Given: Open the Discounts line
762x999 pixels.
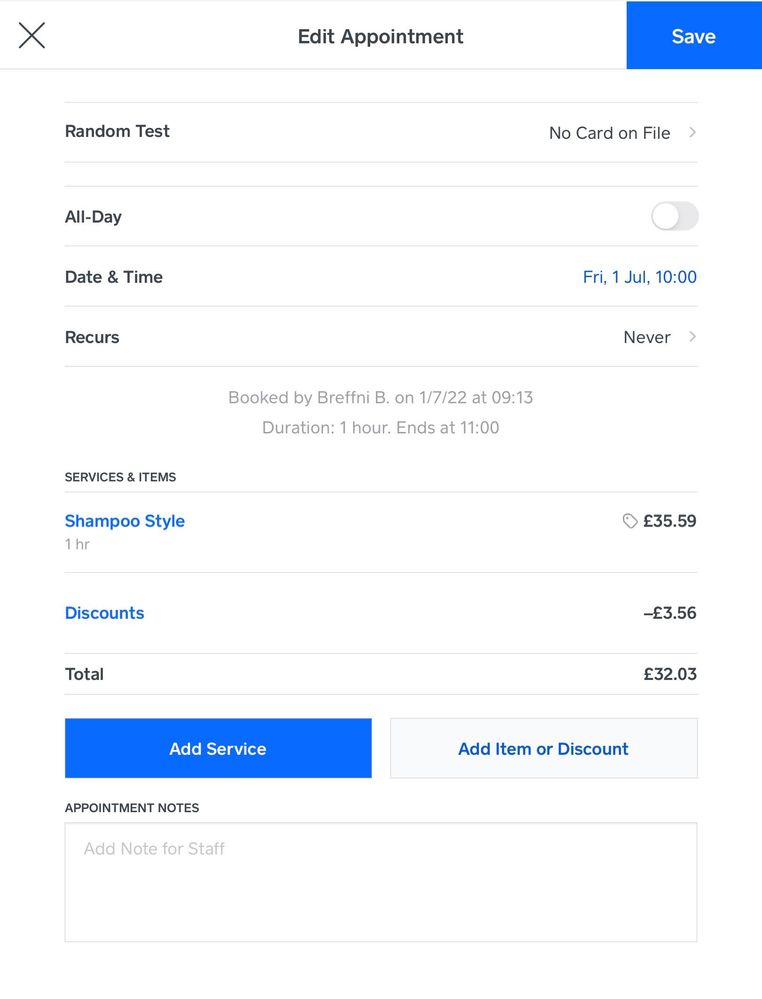Looking at the screenshot, I should click(104, 613).
